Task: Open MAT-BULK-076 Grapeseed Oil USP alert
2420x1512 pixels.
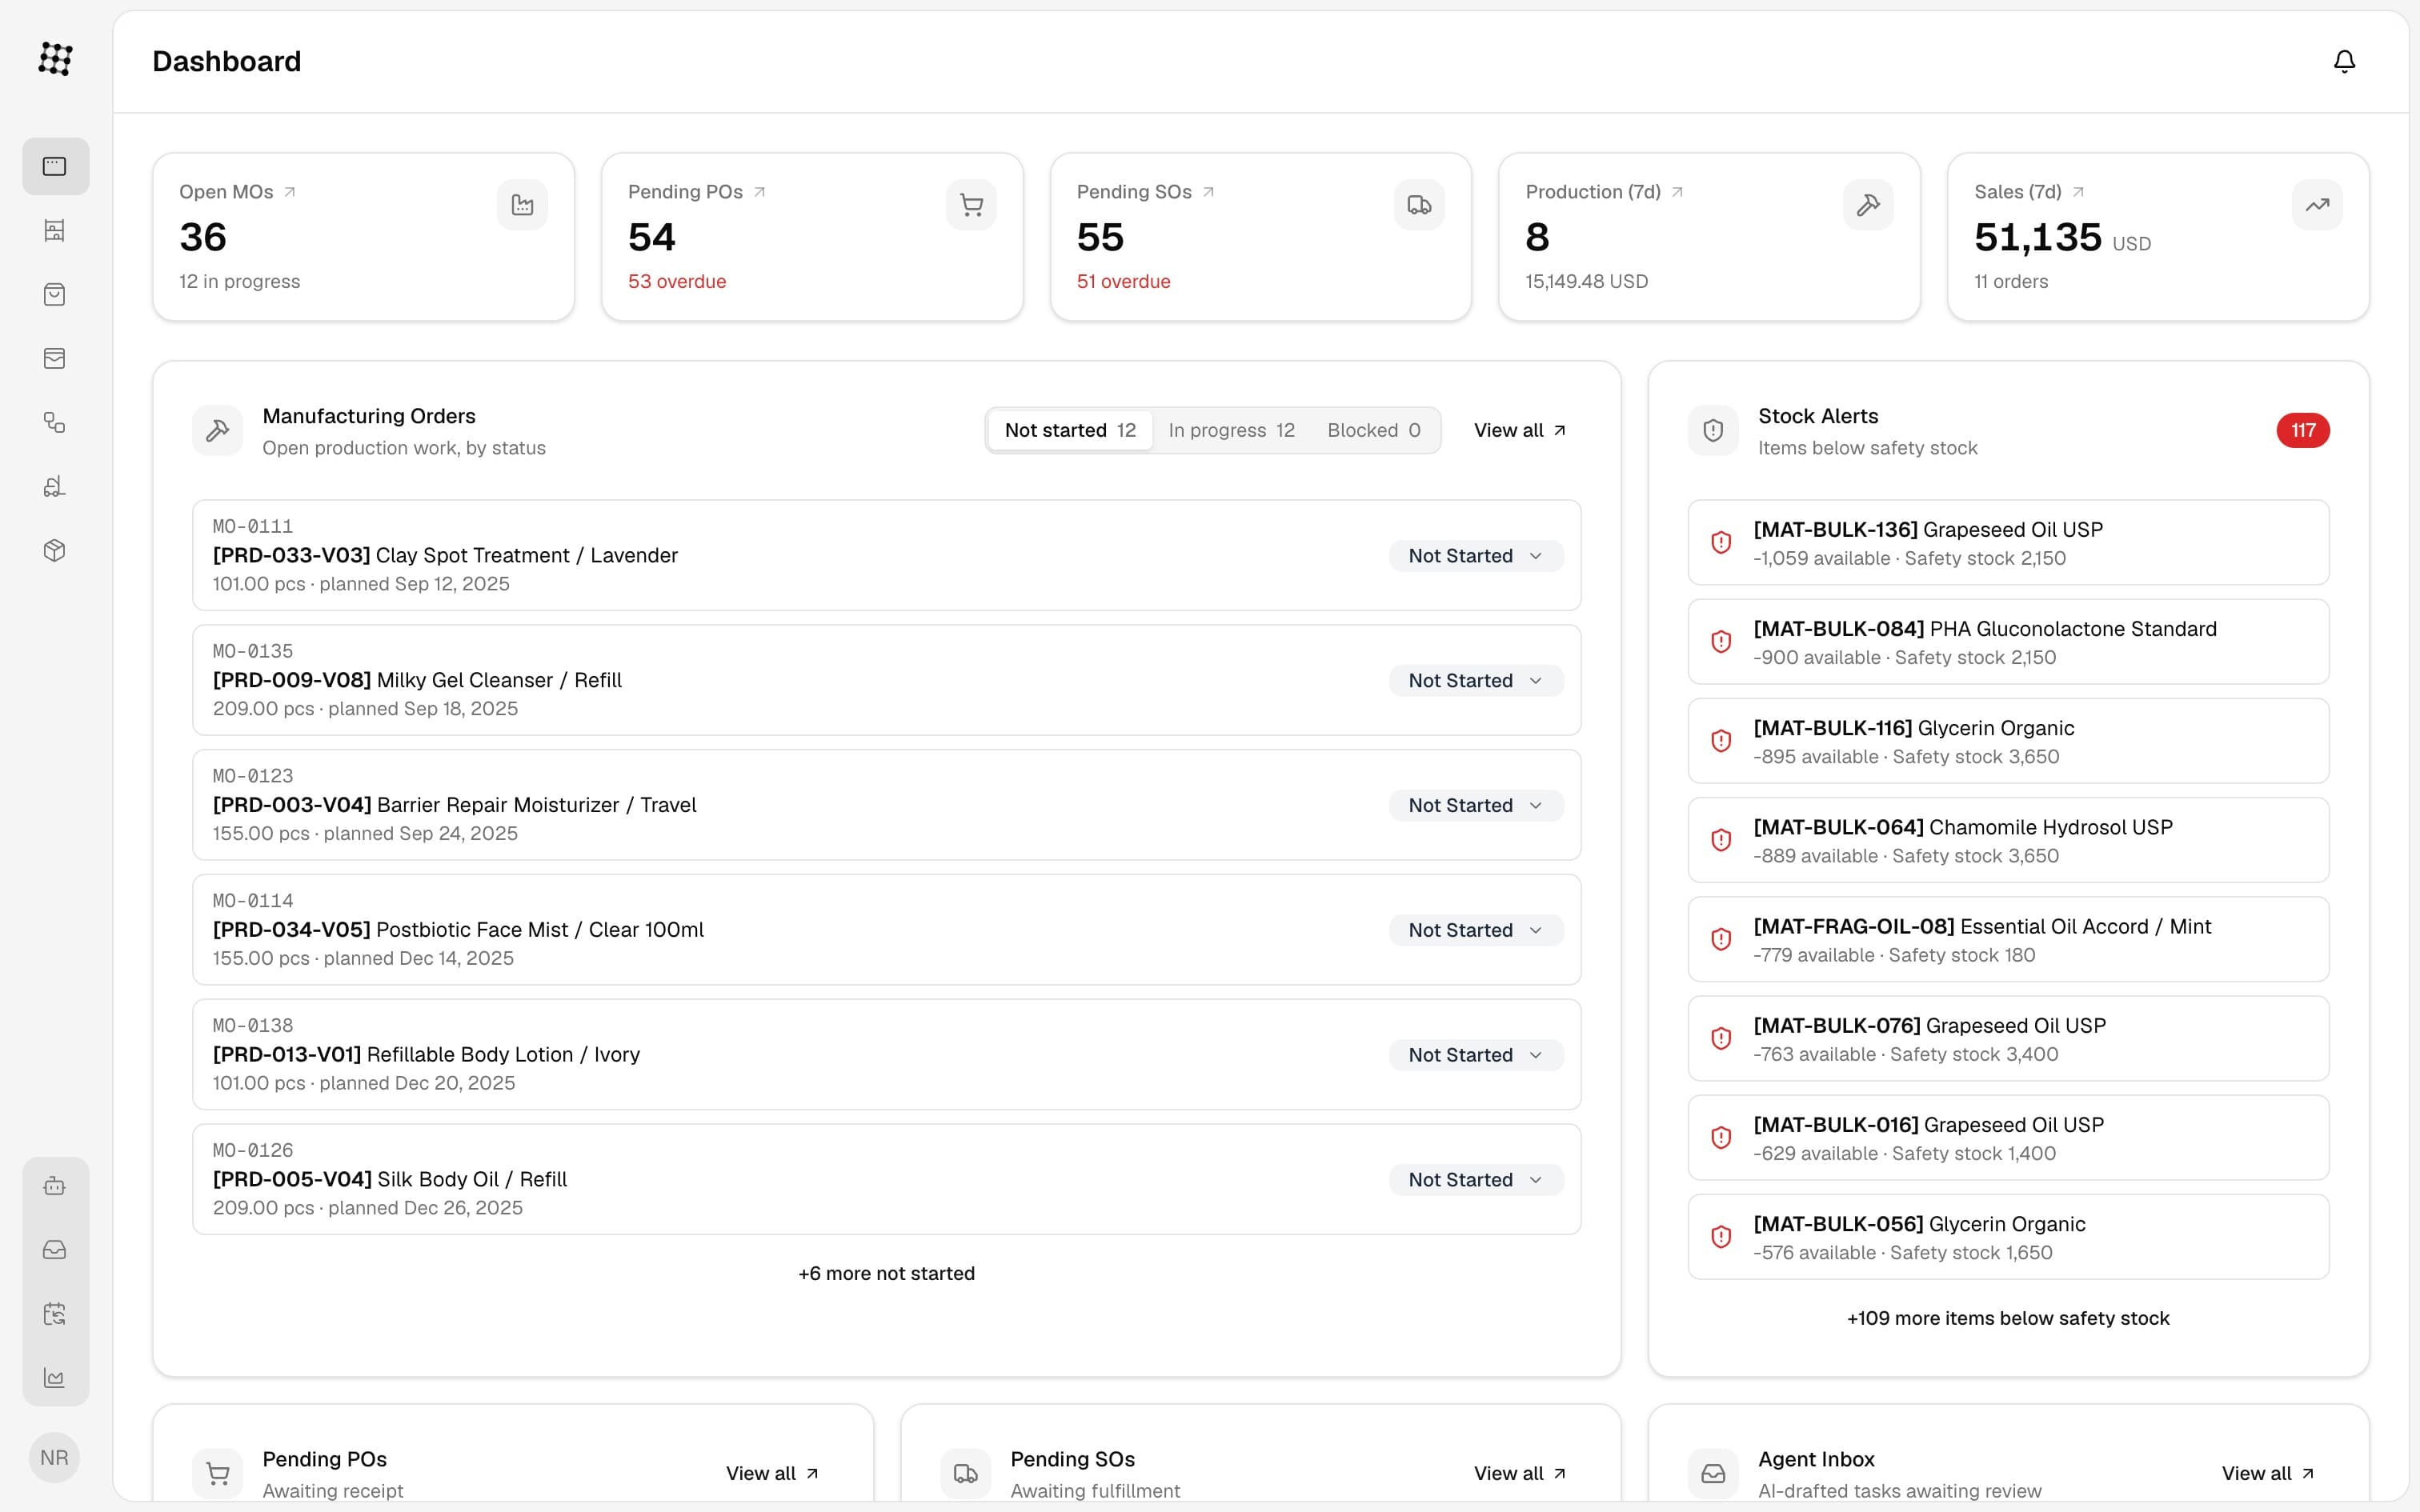Action: coord(2008,1038)
